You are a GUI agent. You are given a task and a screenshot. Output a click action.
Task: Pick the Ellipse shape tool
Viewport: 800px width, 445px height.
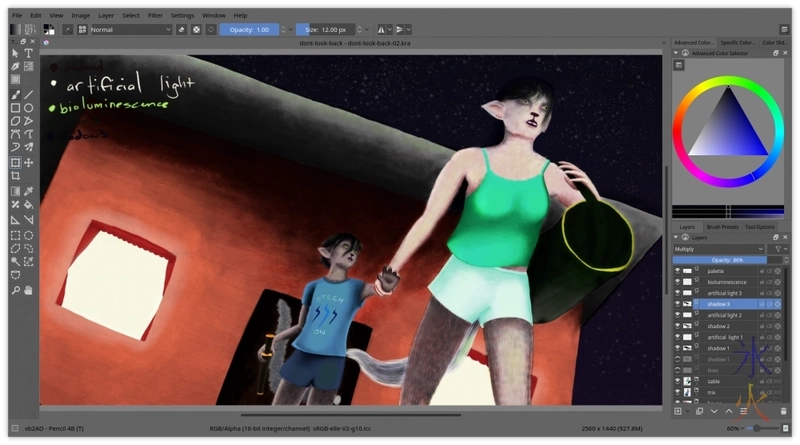(29, 108)
